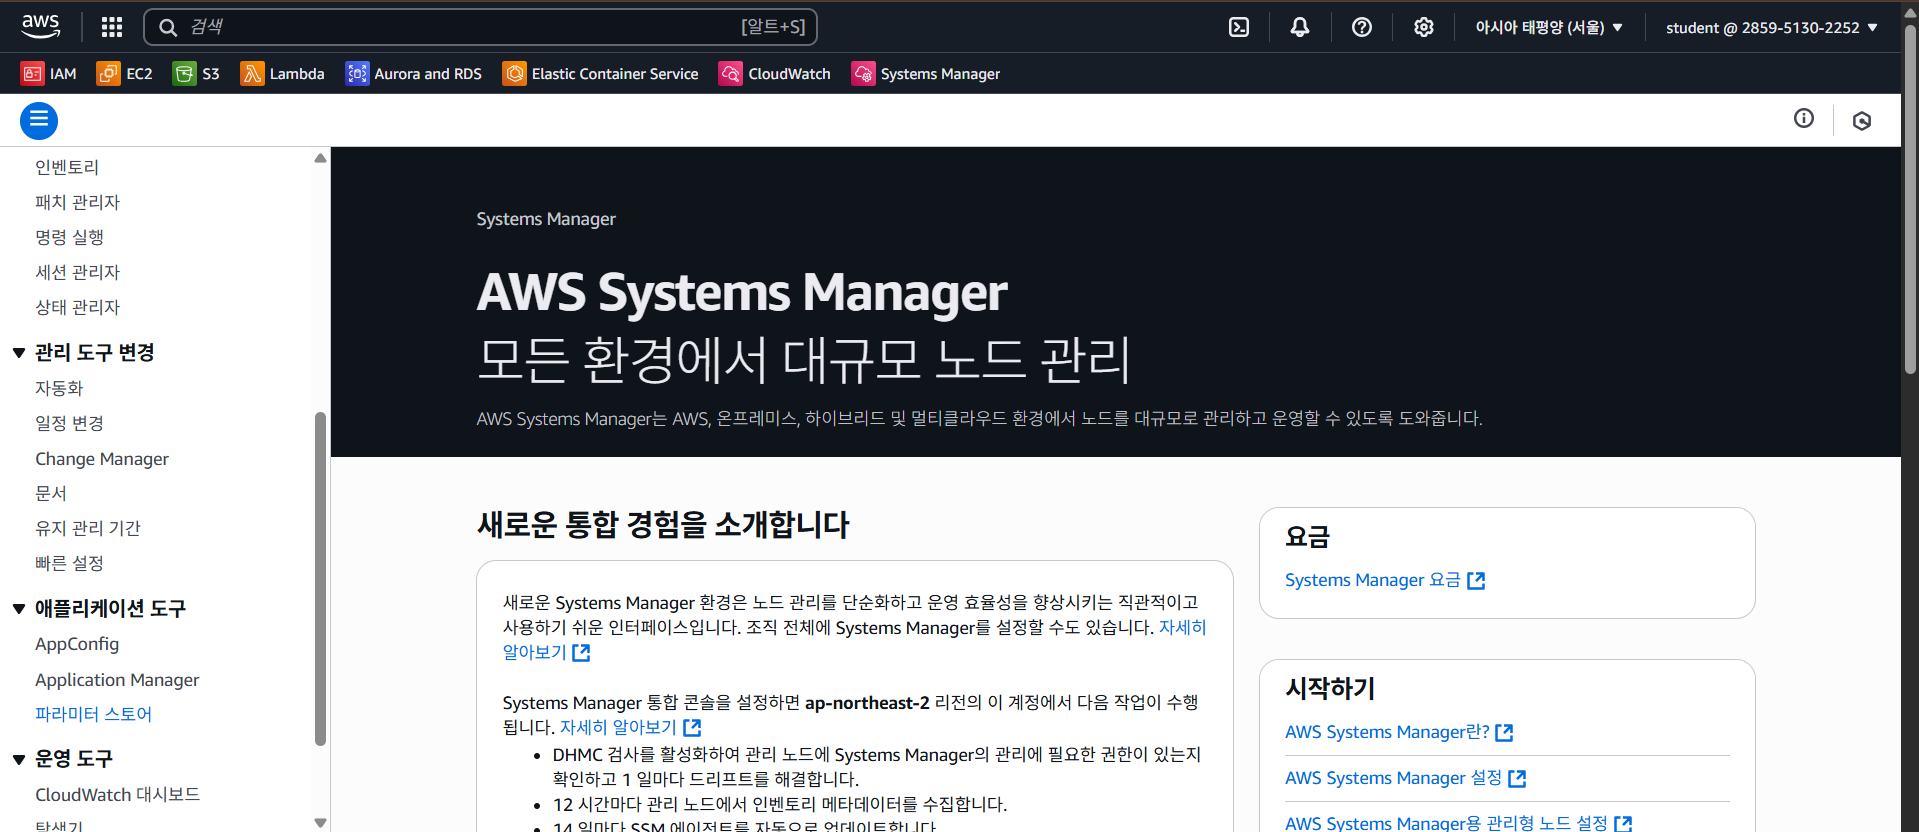Open 유지 관리 기간 in the sidebar
The image size is (1919, 832).
pyautogui.click(x=88, y=528)
